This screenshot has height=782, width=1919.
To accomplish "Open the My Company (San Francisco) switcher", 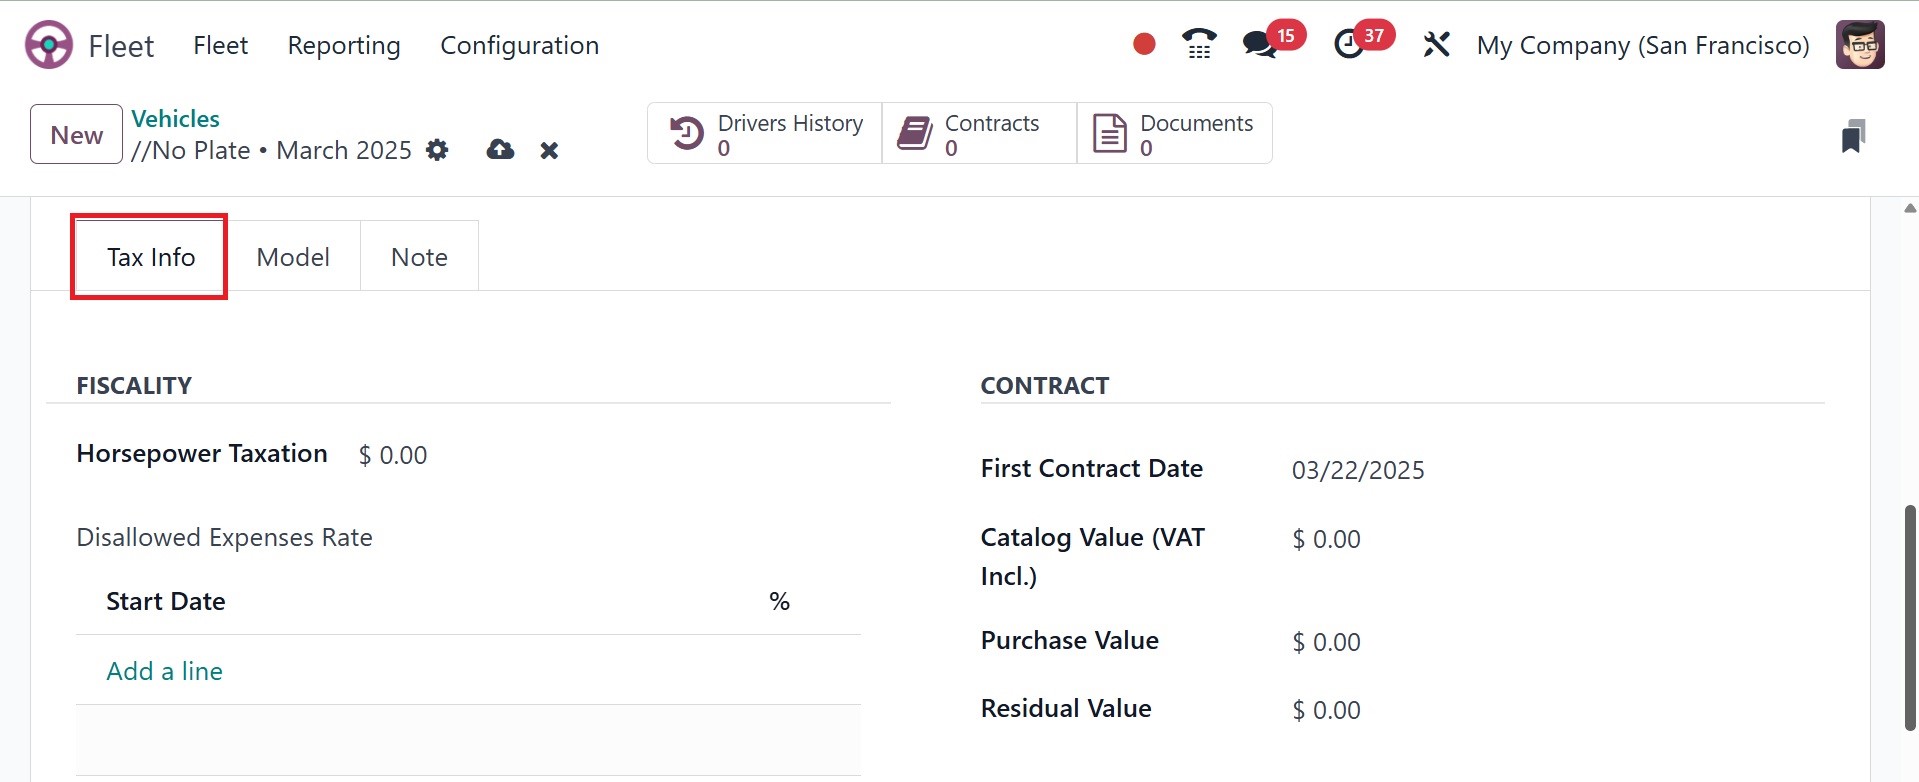I will [1643, 45].
